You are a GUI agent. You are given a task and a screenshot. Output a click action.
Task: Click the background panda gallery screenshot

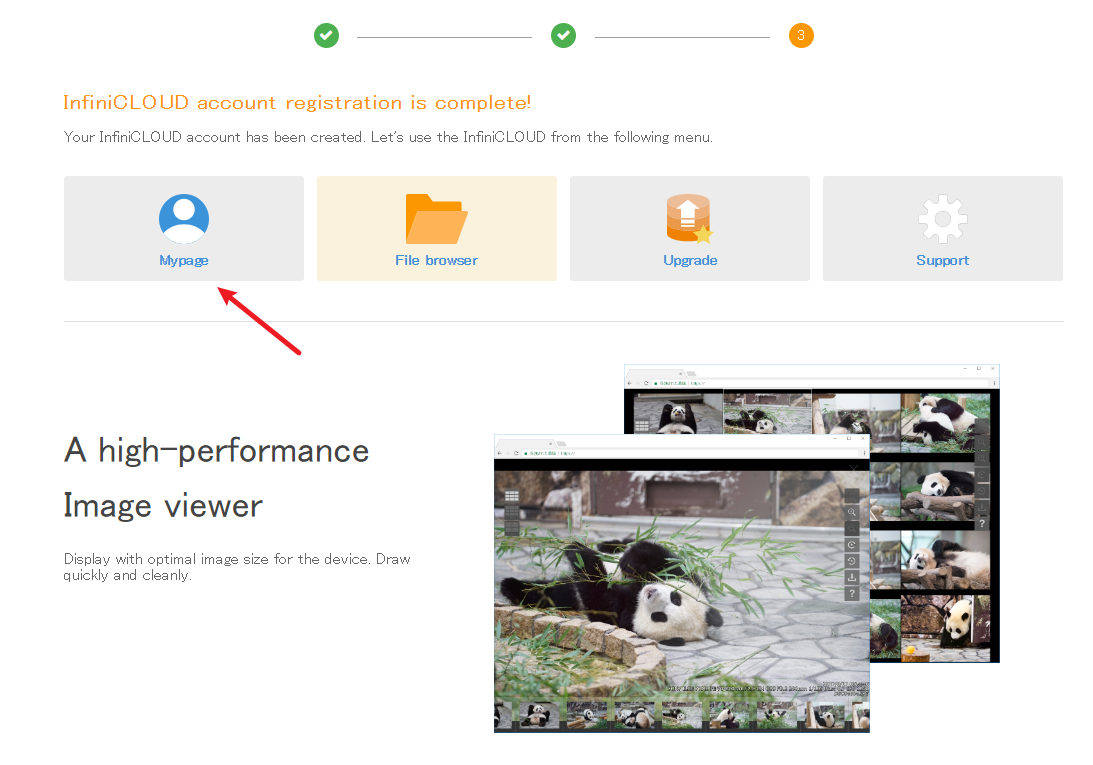click(x=934, y=513)
